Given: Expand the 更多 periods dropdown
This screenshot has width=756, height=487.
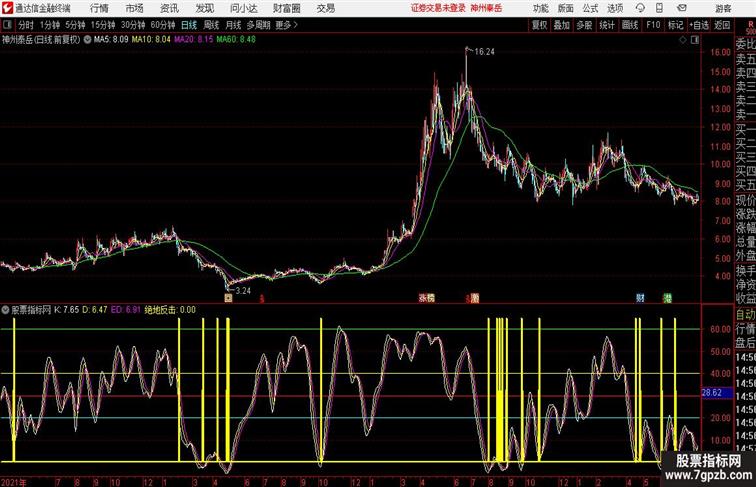Looking at the screenshot, I should click(286, 25).
